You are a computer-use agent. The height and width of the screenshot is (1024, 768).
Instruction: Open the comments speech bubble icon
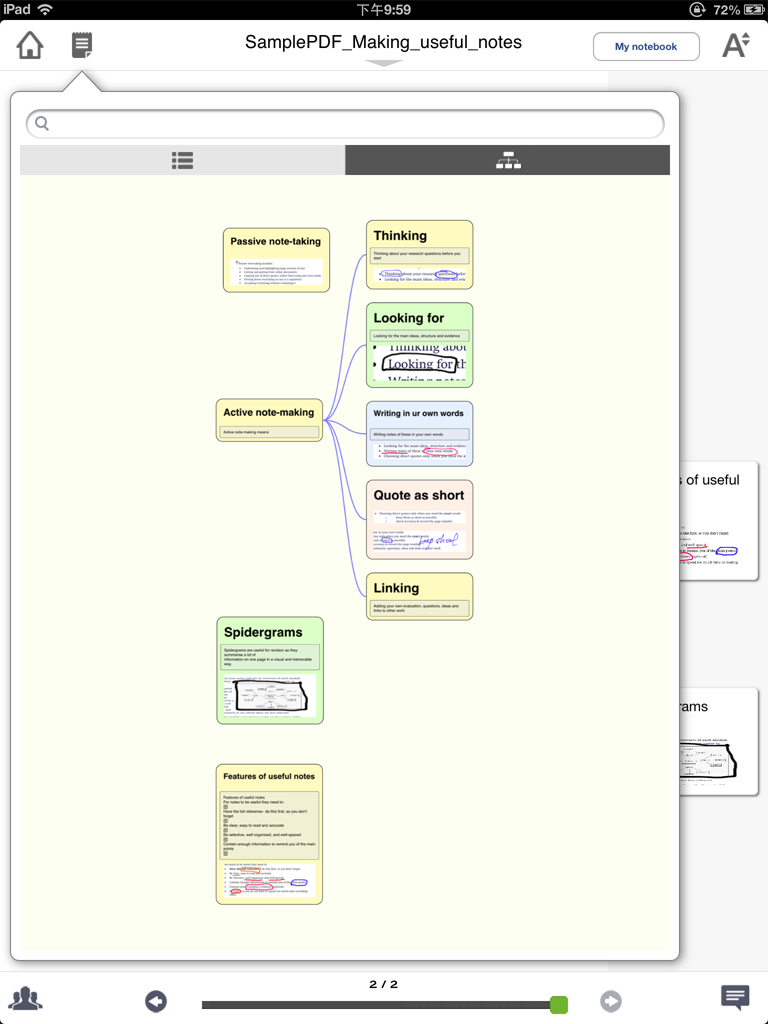735,997
